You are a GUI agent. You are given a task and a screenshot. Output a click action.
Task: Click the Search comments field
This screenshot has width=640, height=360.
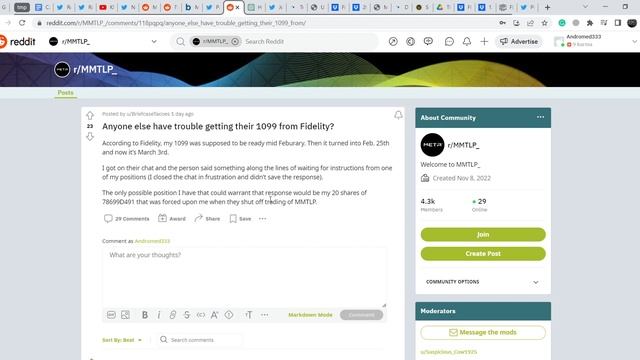click(x=200, y=340)
